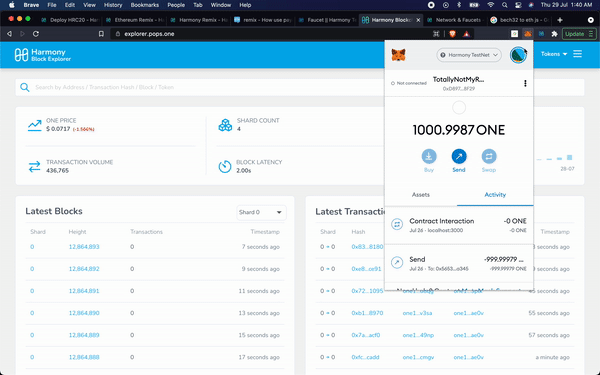Click the Brave Shields lion icon

pos(452,34)
